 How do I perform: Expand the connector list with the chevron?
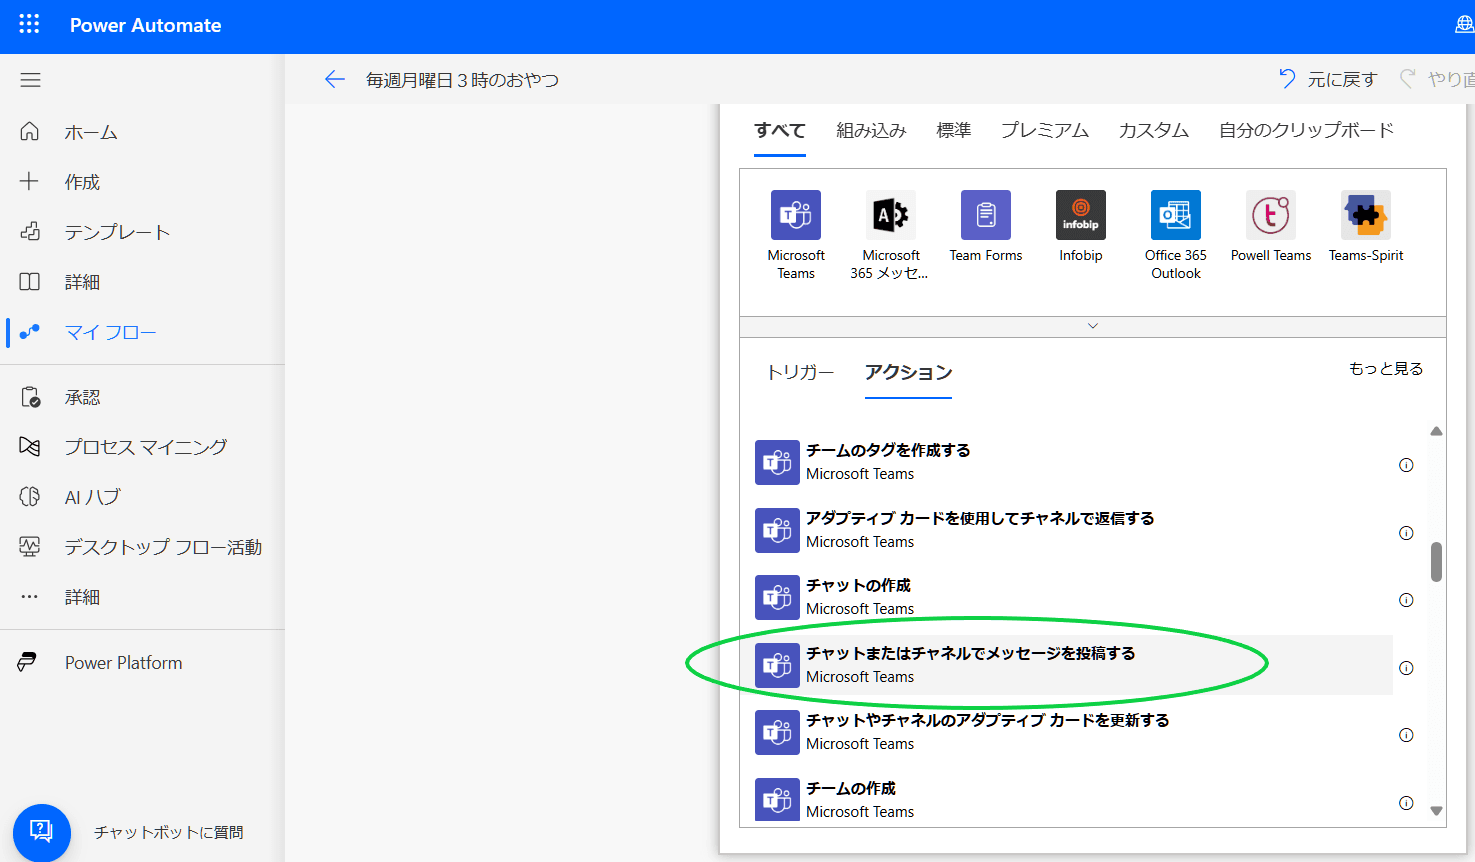[1092, 325]
